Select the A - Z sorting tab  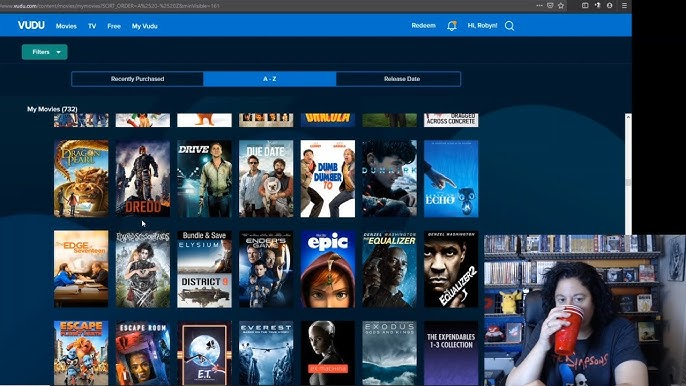pyautogui.click(x=270, y=79)
